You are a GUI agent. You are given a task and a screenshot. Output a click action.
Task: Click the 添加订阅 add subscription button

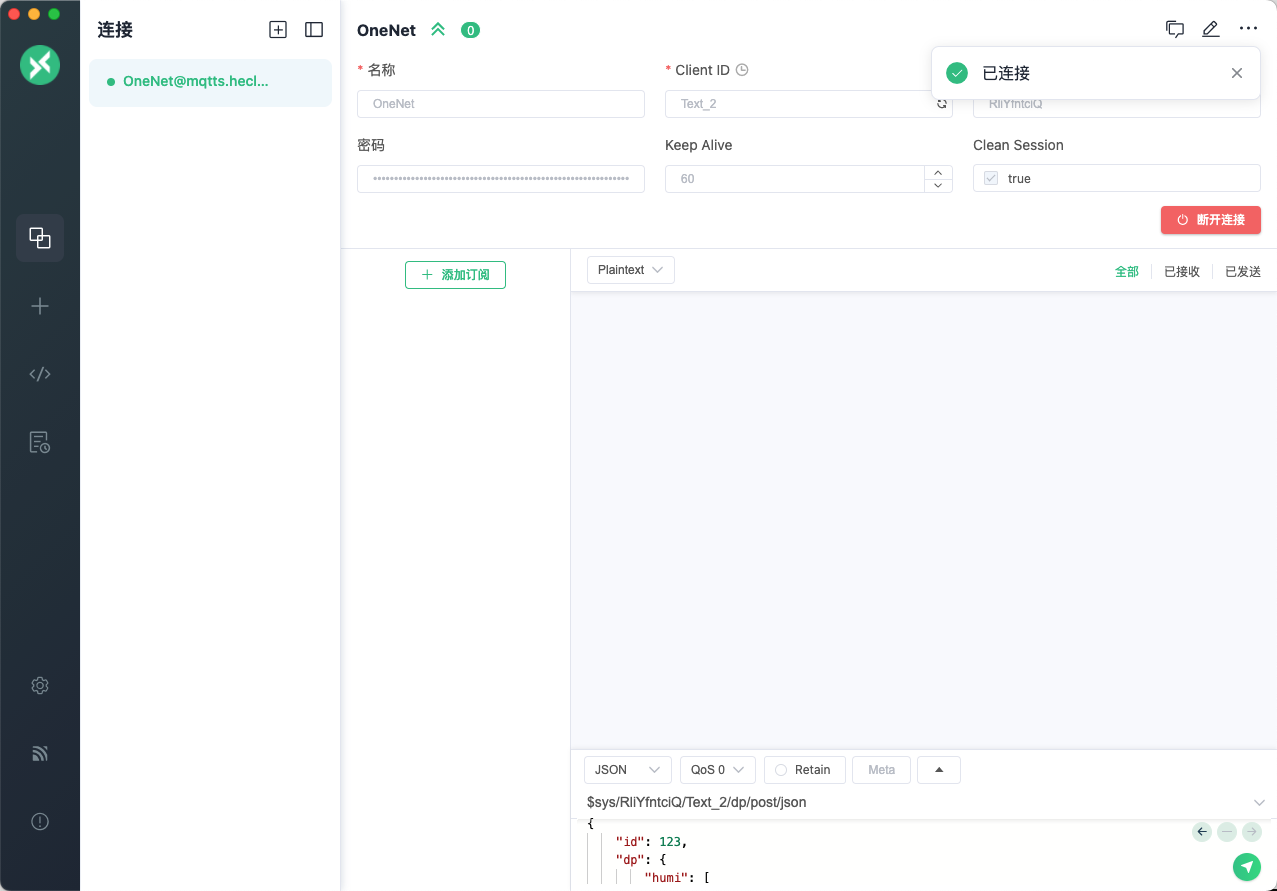[x=455, y=275]
